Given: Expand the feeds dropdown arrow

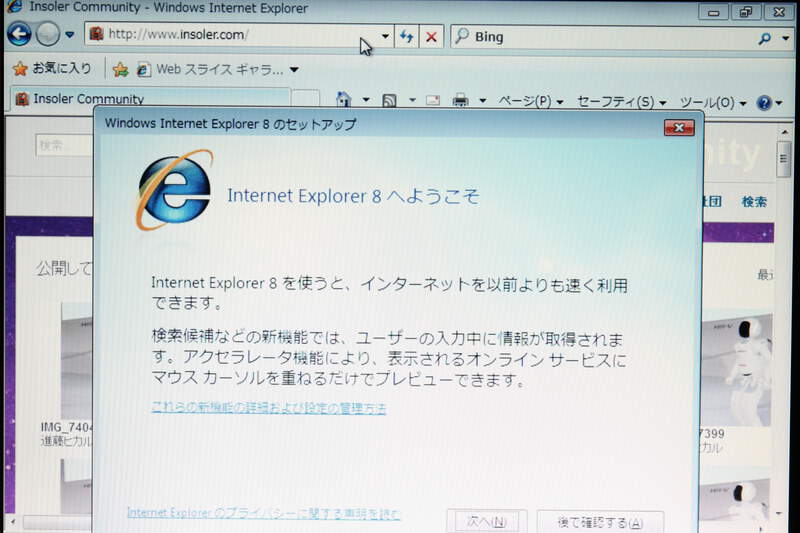Looking at the screenshot, I should pyautogui.click(x=412, y=100).
